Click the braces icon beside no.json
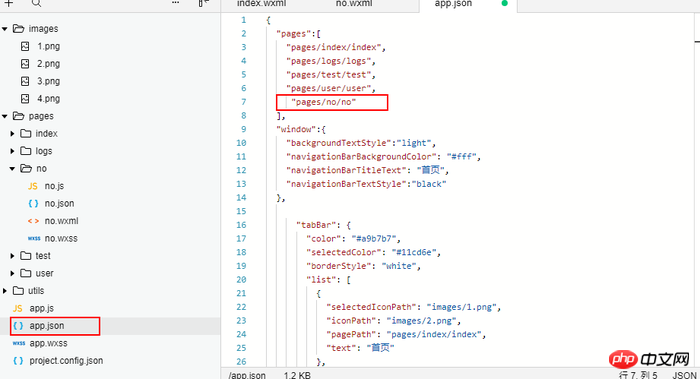Image resolution: width=700 pixels, height=379 pixels. (x=33, y=203)
